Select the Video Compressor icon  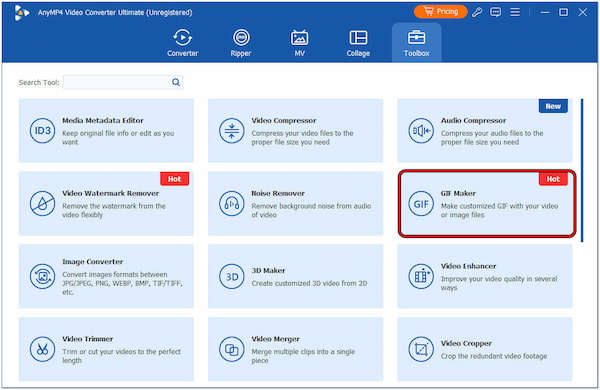pos(232,131)
